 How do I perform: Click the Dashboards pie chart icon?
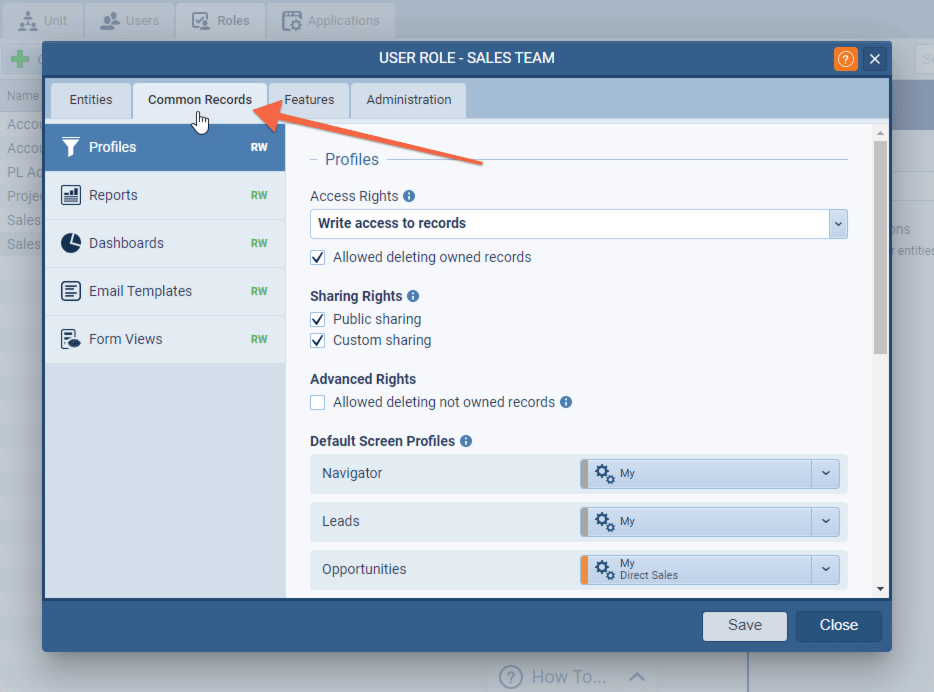pyautogui.click(x=70, y=243)
